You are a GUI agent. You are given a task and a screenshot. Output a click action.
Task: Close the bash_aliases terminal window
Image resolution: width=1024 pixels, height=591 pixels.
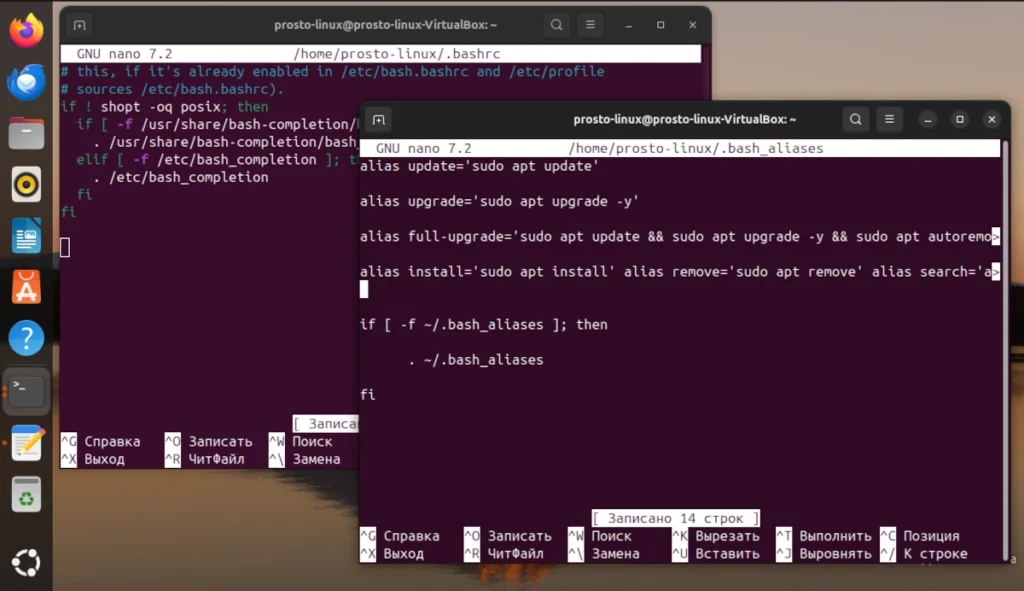pos(992,120)
